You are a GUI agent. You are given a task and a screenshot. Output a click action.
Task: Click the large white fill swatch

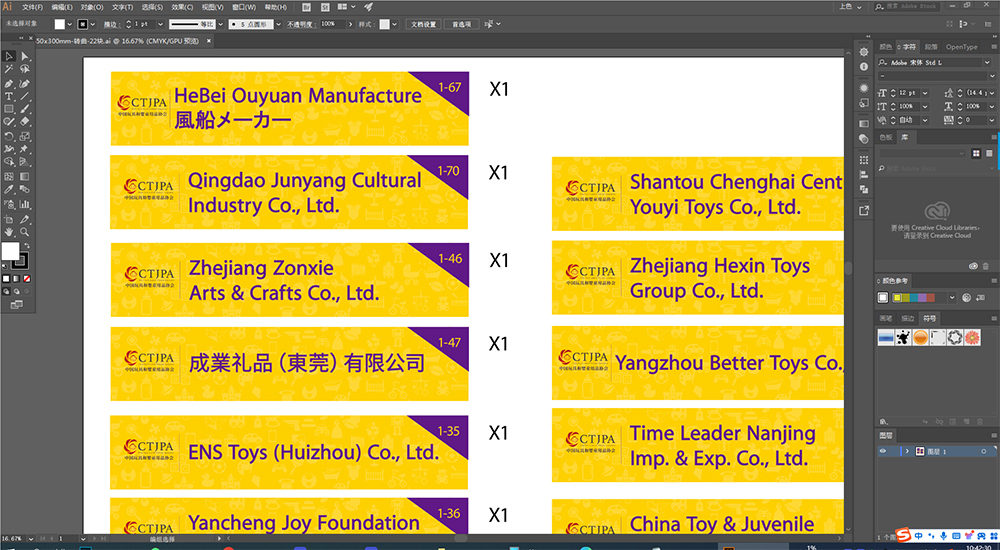[10, 251]
